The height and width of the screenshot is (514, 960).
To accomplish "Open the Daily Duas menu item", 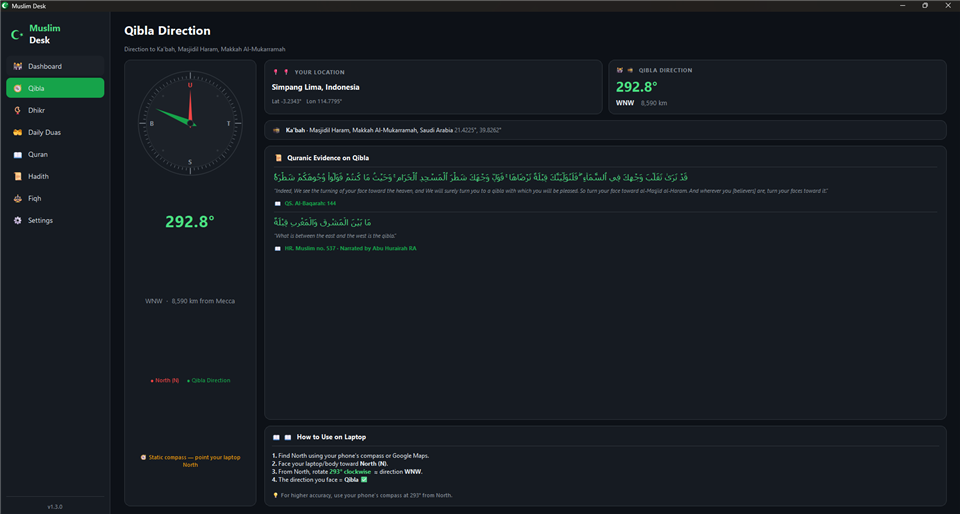I will pyautogui.click(x=55, y=132).
